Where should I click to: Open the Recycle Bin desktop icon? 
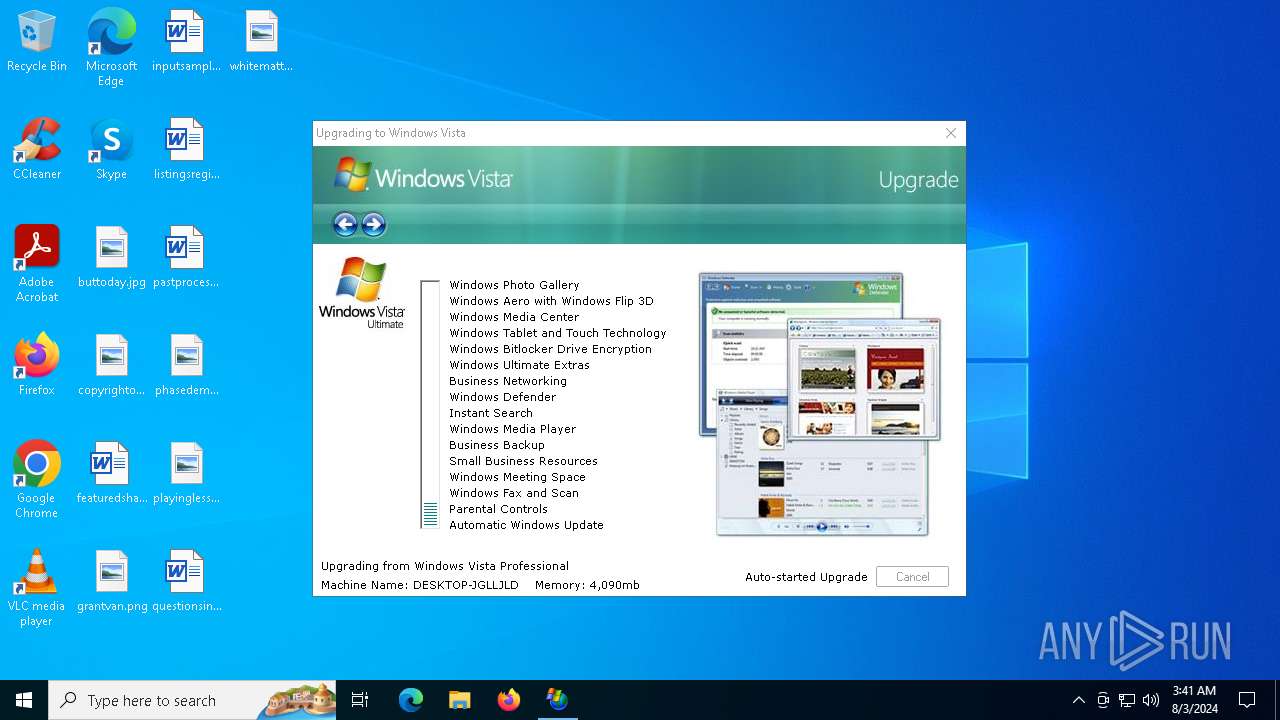[x=37, y=42]
